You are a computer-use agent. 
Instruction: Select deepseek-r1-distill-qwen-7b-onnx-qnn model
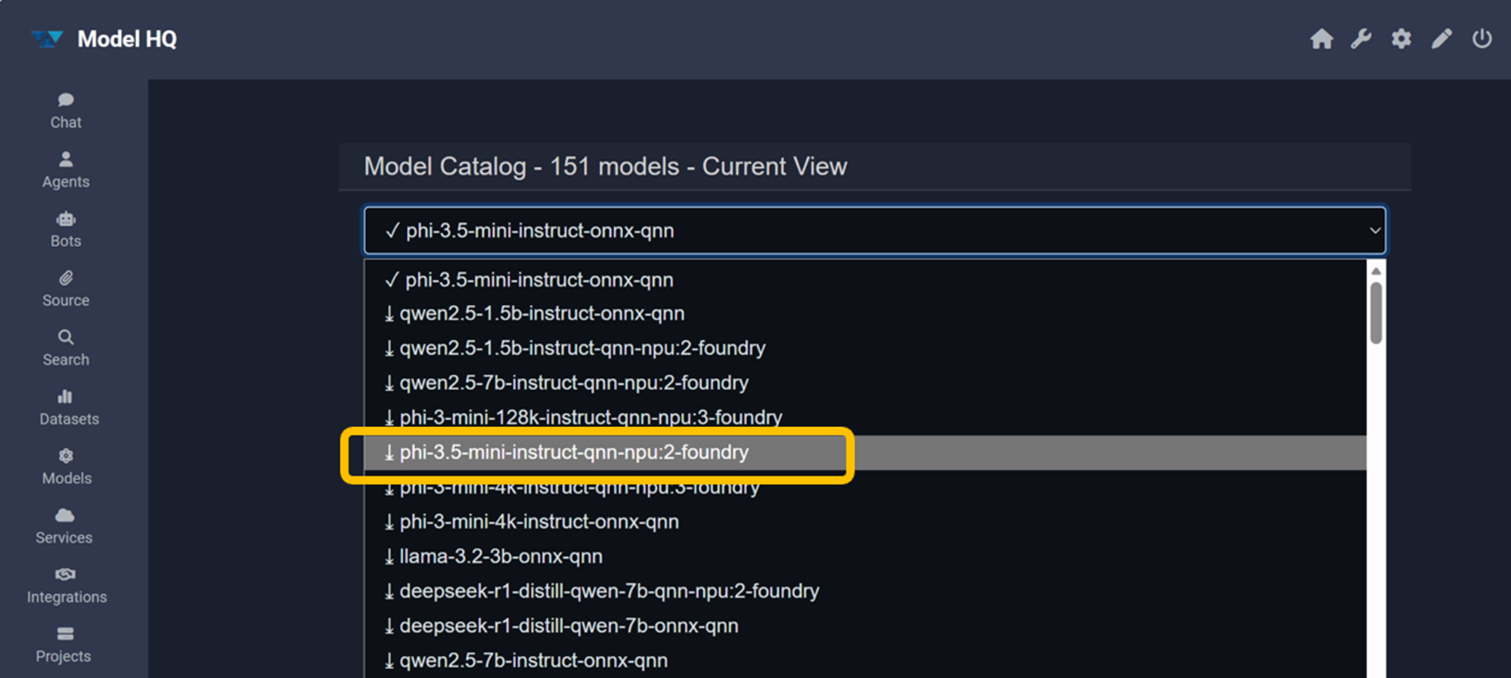coord(866,626)
